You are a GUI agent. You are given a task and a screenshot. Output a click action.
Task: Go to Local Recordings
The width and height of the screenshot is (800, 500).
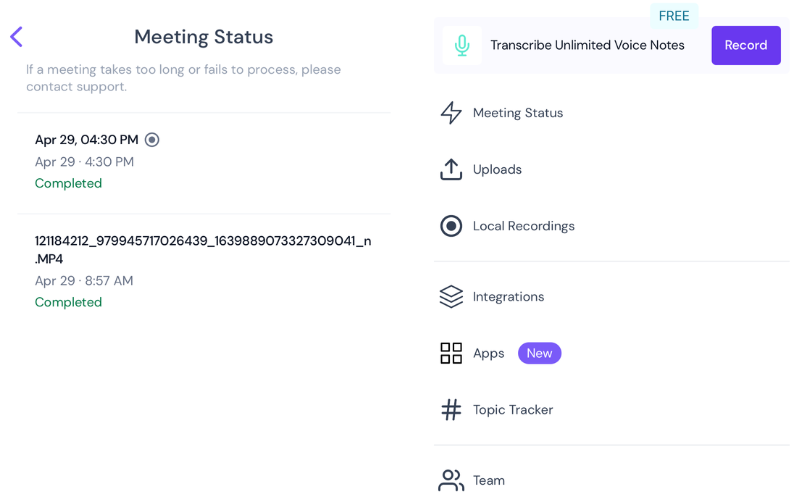point(523,226)
